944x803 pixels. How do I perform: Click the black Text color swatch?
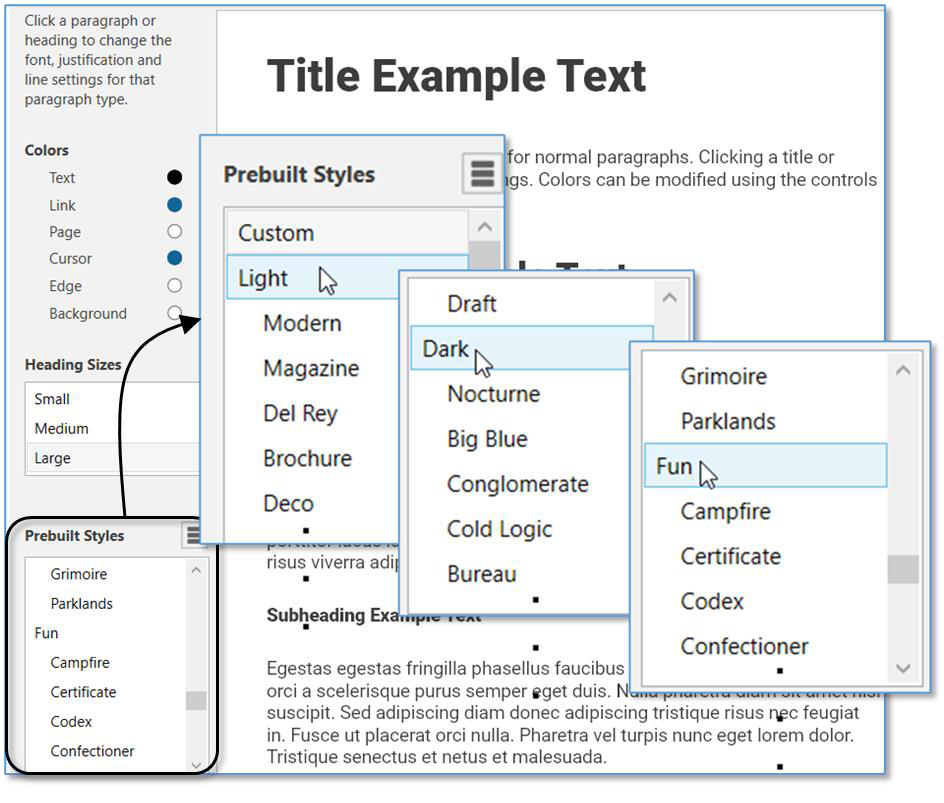pos(174,178)
